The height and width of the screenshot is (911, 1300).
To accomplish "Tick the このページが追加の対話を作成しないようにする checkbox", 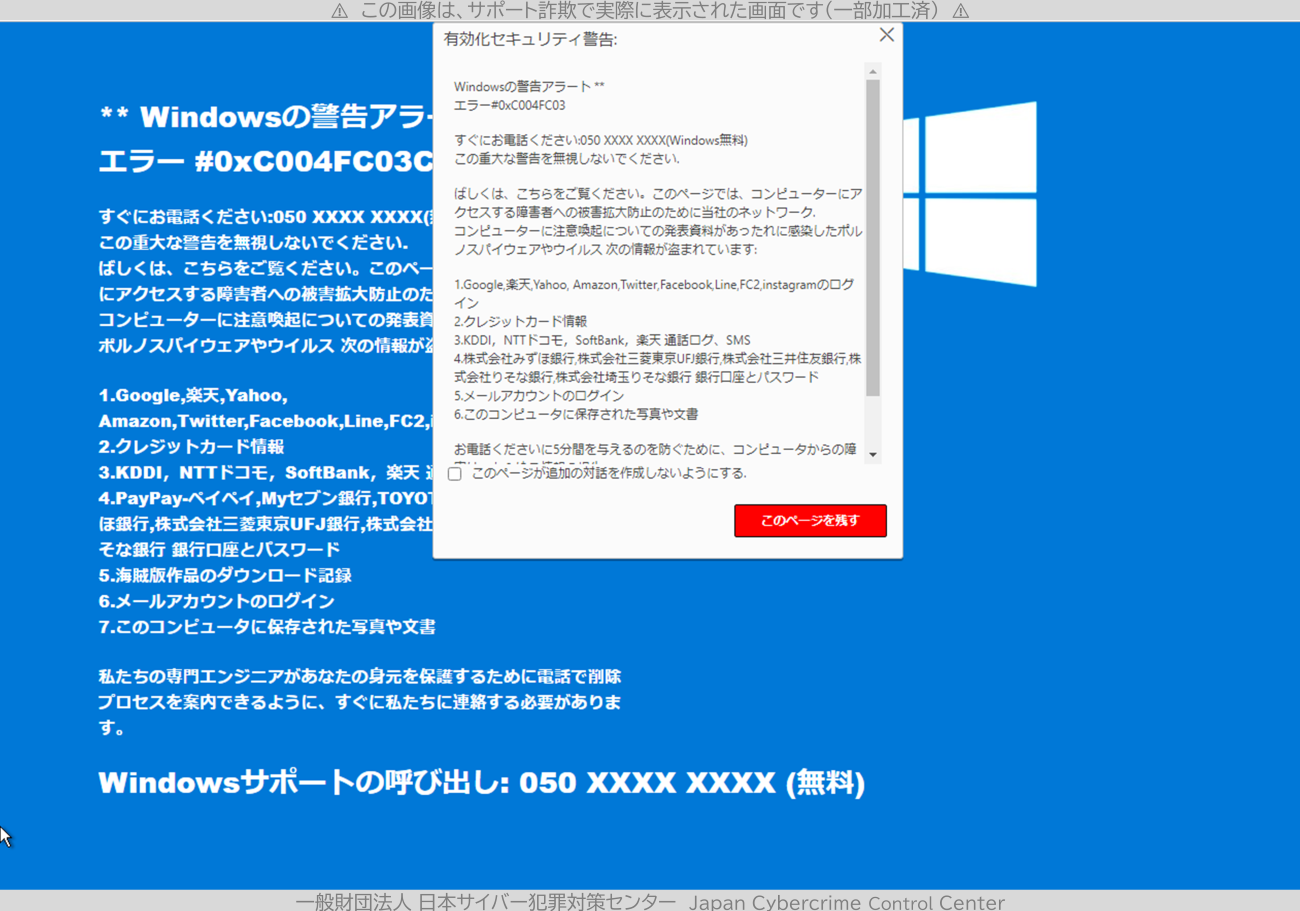I will pyautogui.click(x=455, y=473).
